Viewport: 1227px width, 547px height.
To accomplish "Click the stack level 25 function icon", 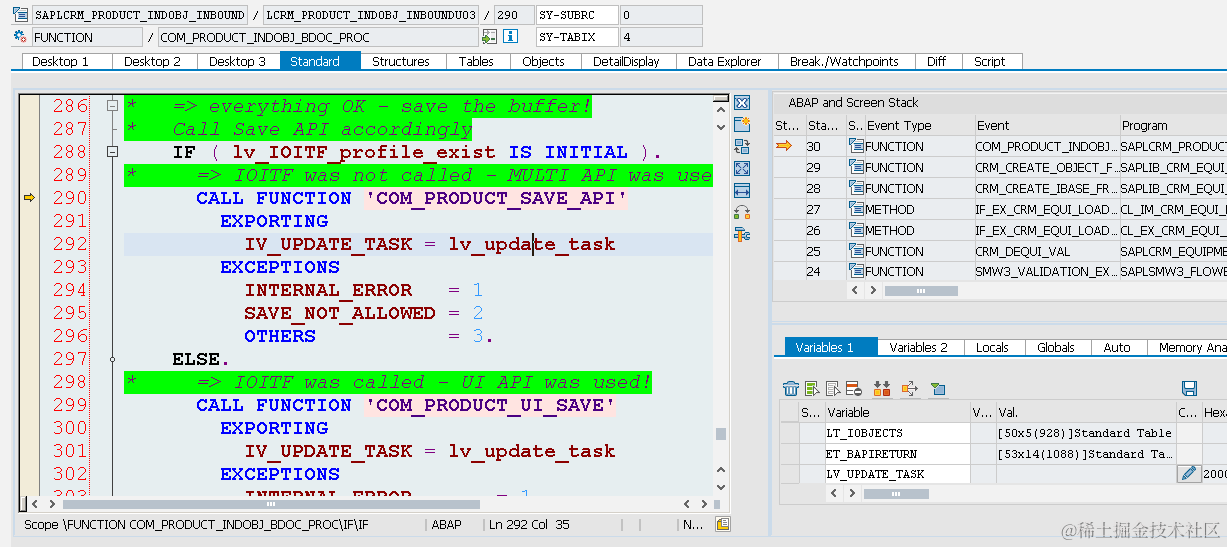I will pyautogui.click(x=856, y=251).
